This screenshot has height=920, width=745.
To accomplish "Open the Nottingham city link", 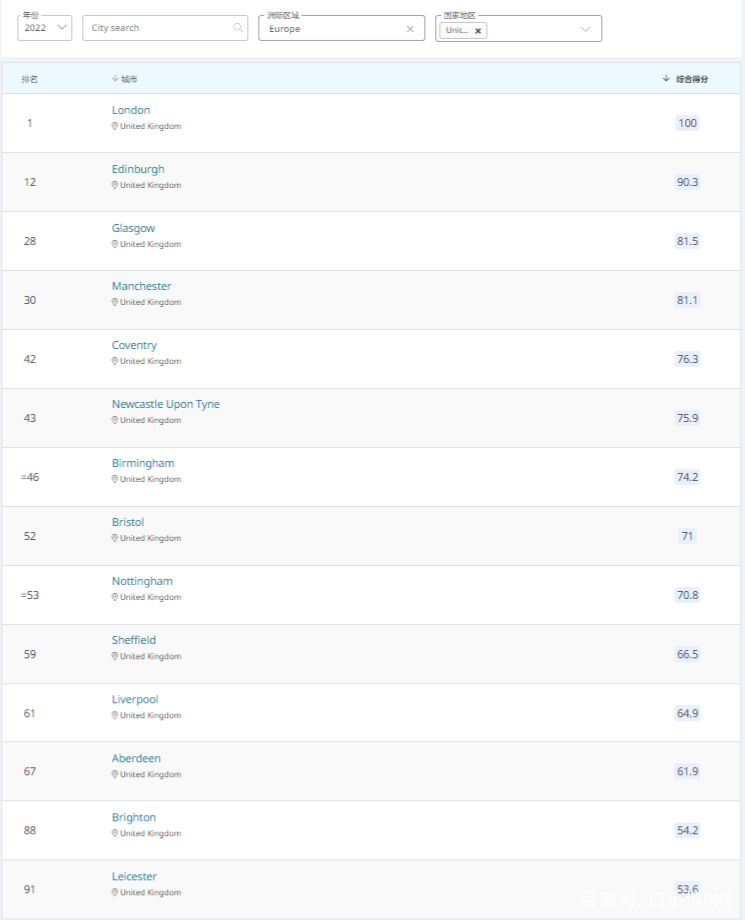I will point(142,581).
